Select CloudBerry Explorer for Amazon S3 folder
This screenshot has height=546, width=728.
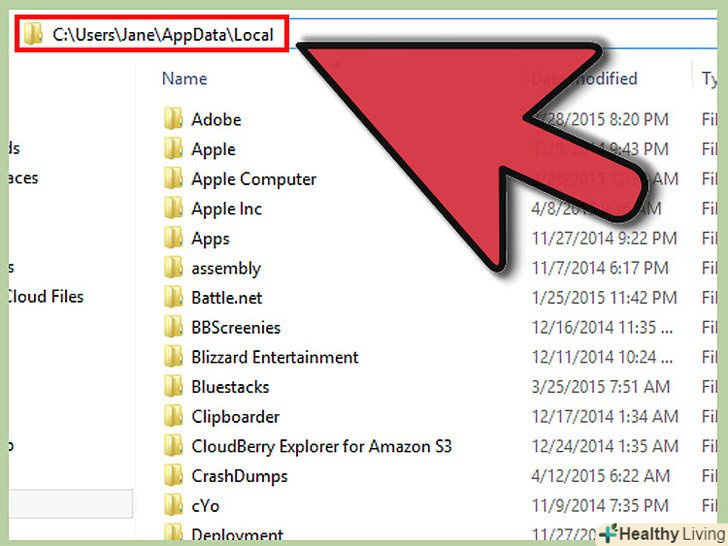pos(321,447)
